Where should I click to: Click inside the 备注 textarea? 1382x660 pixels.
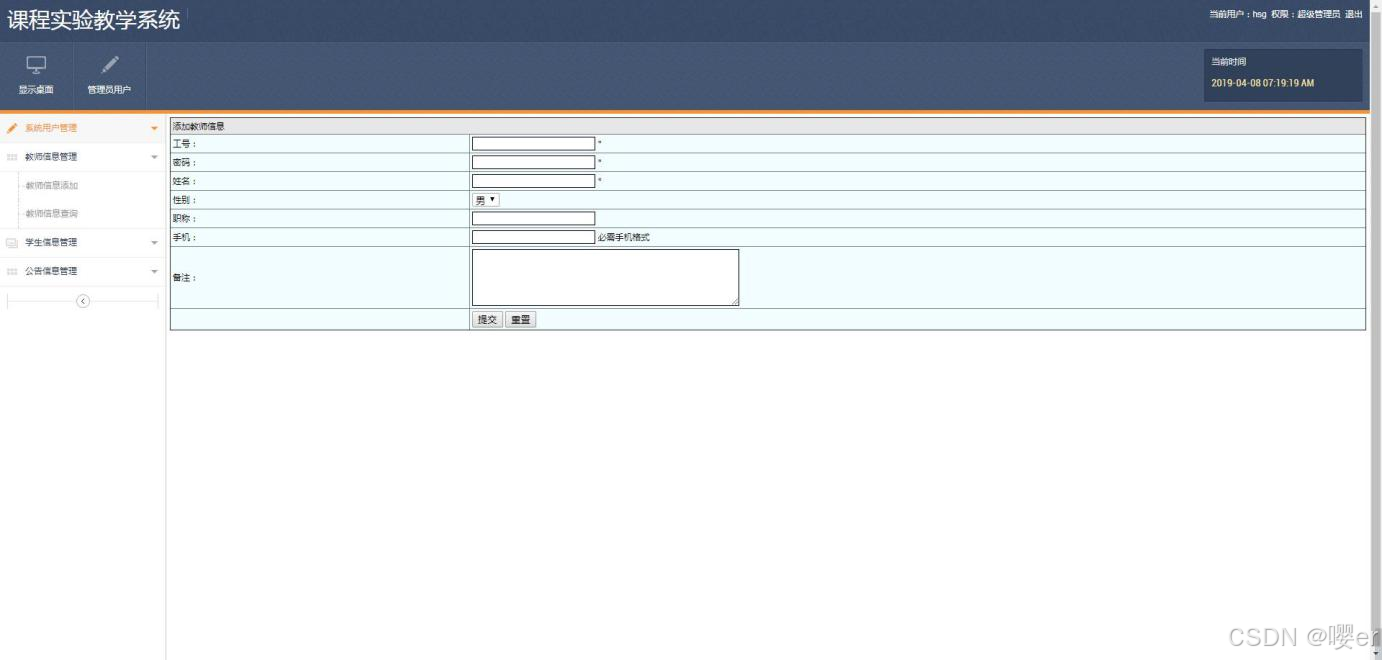coord(605,277)
